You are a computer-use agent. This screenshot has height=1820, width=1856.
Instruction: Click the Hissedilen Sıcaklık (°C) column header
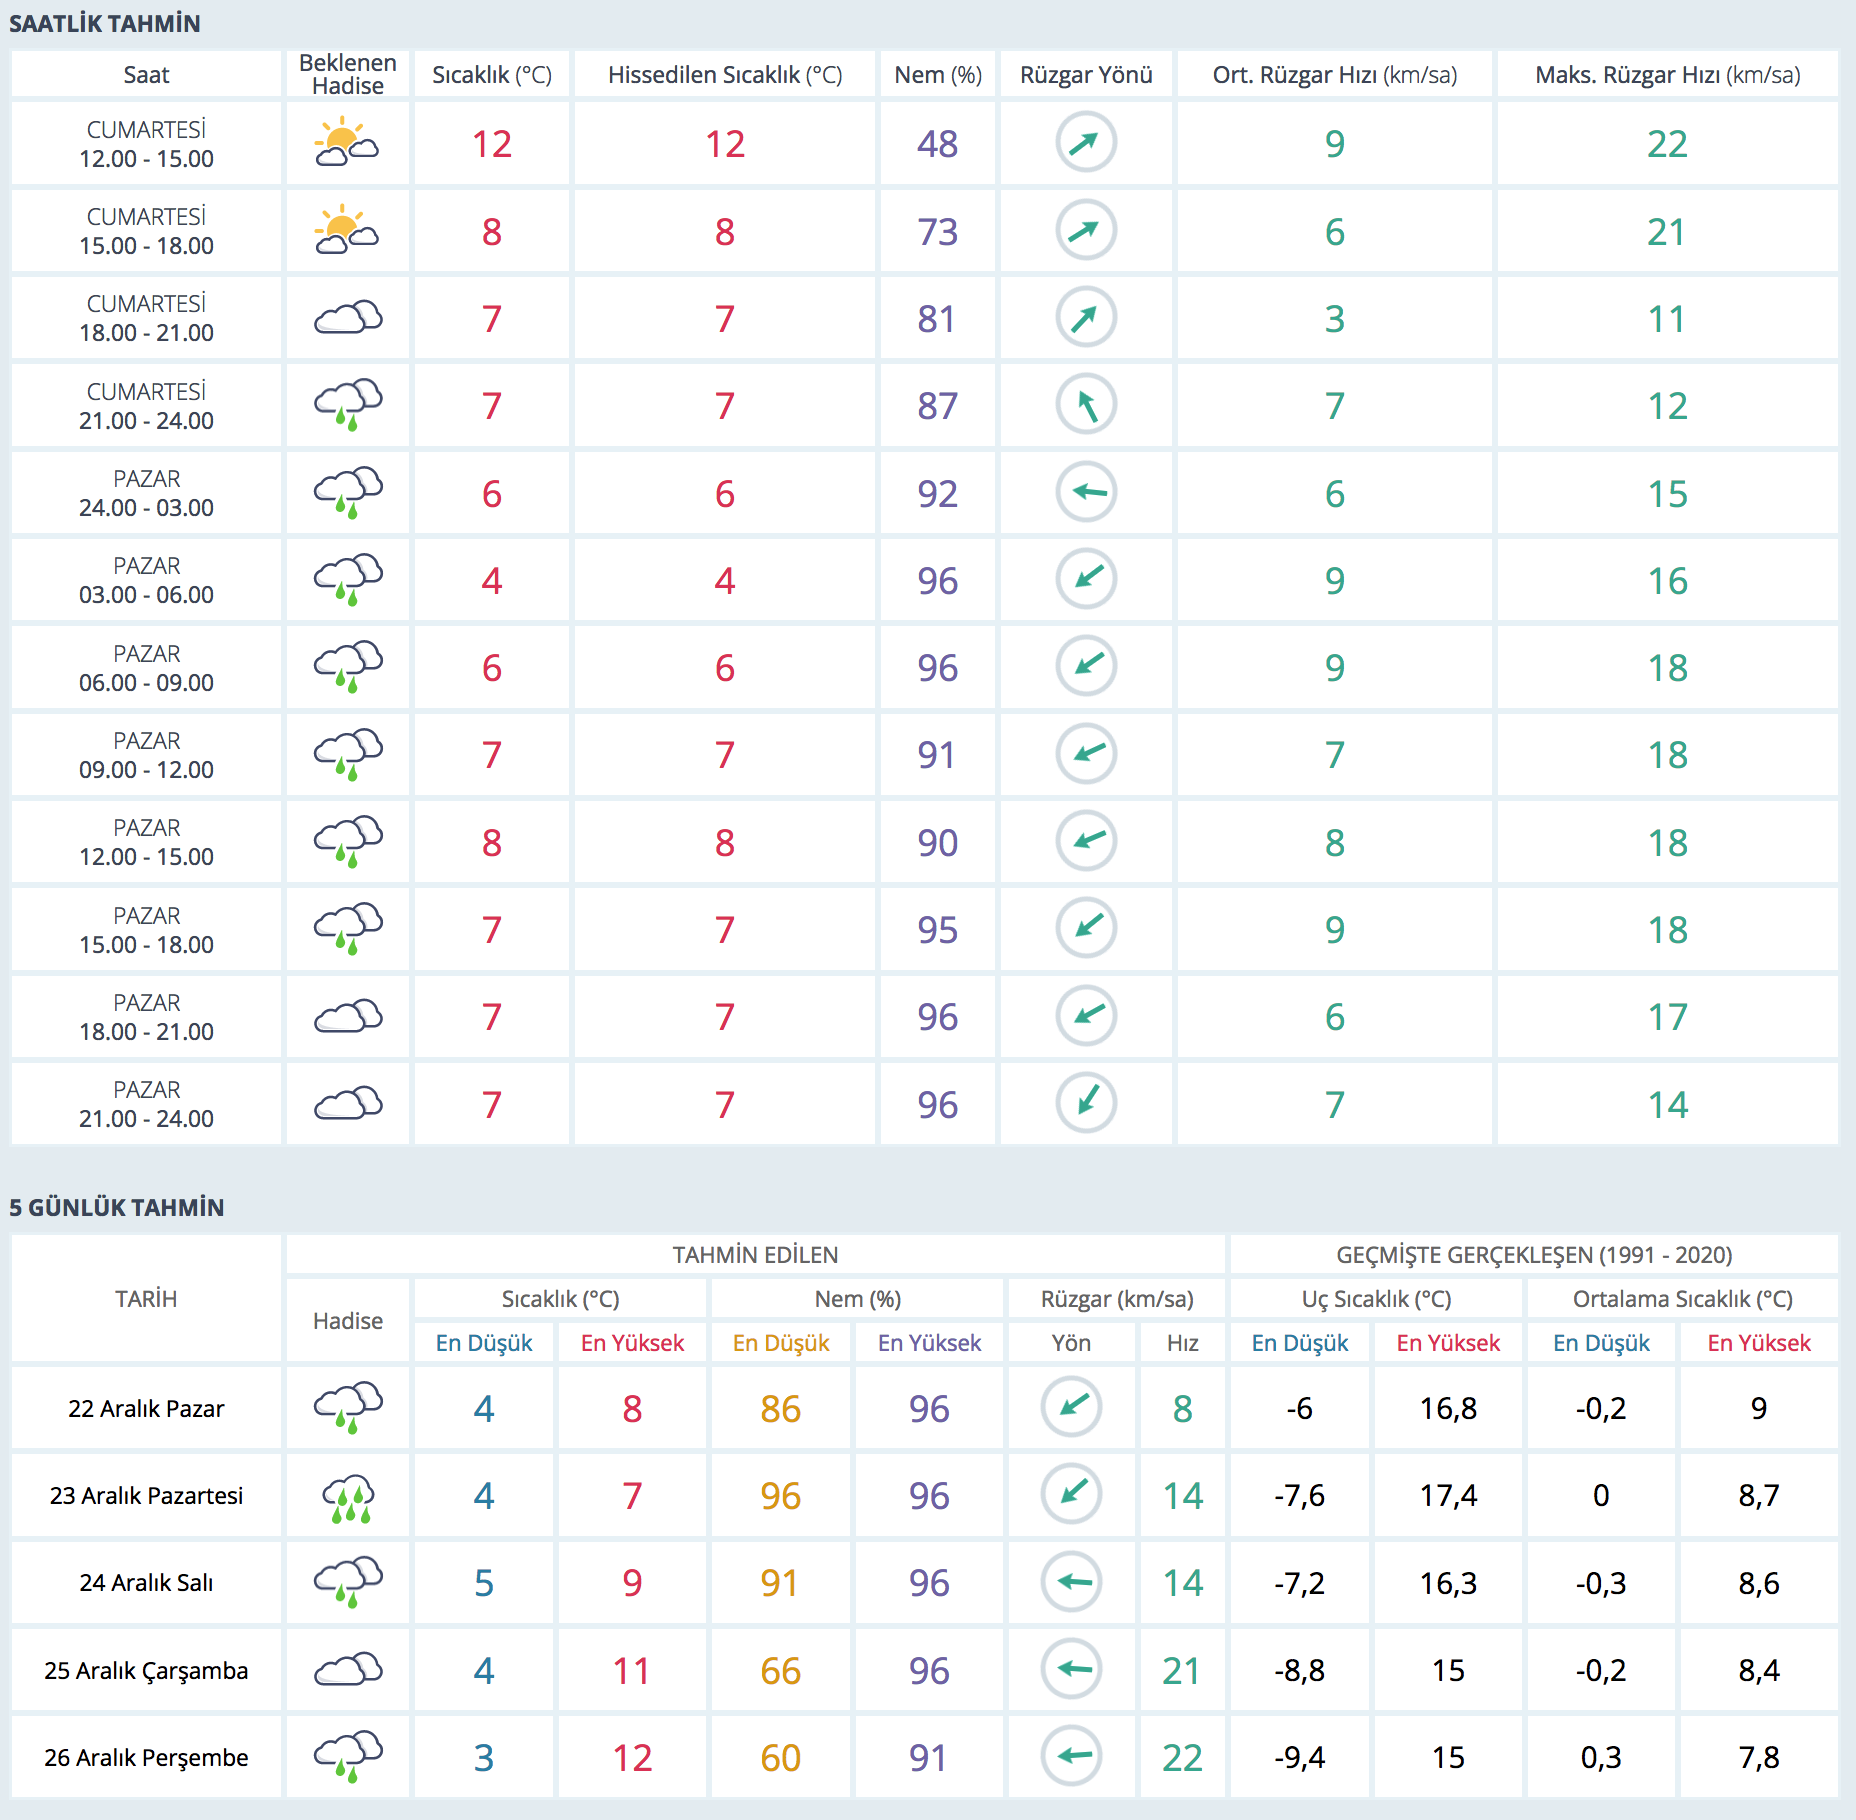point(725,75)
